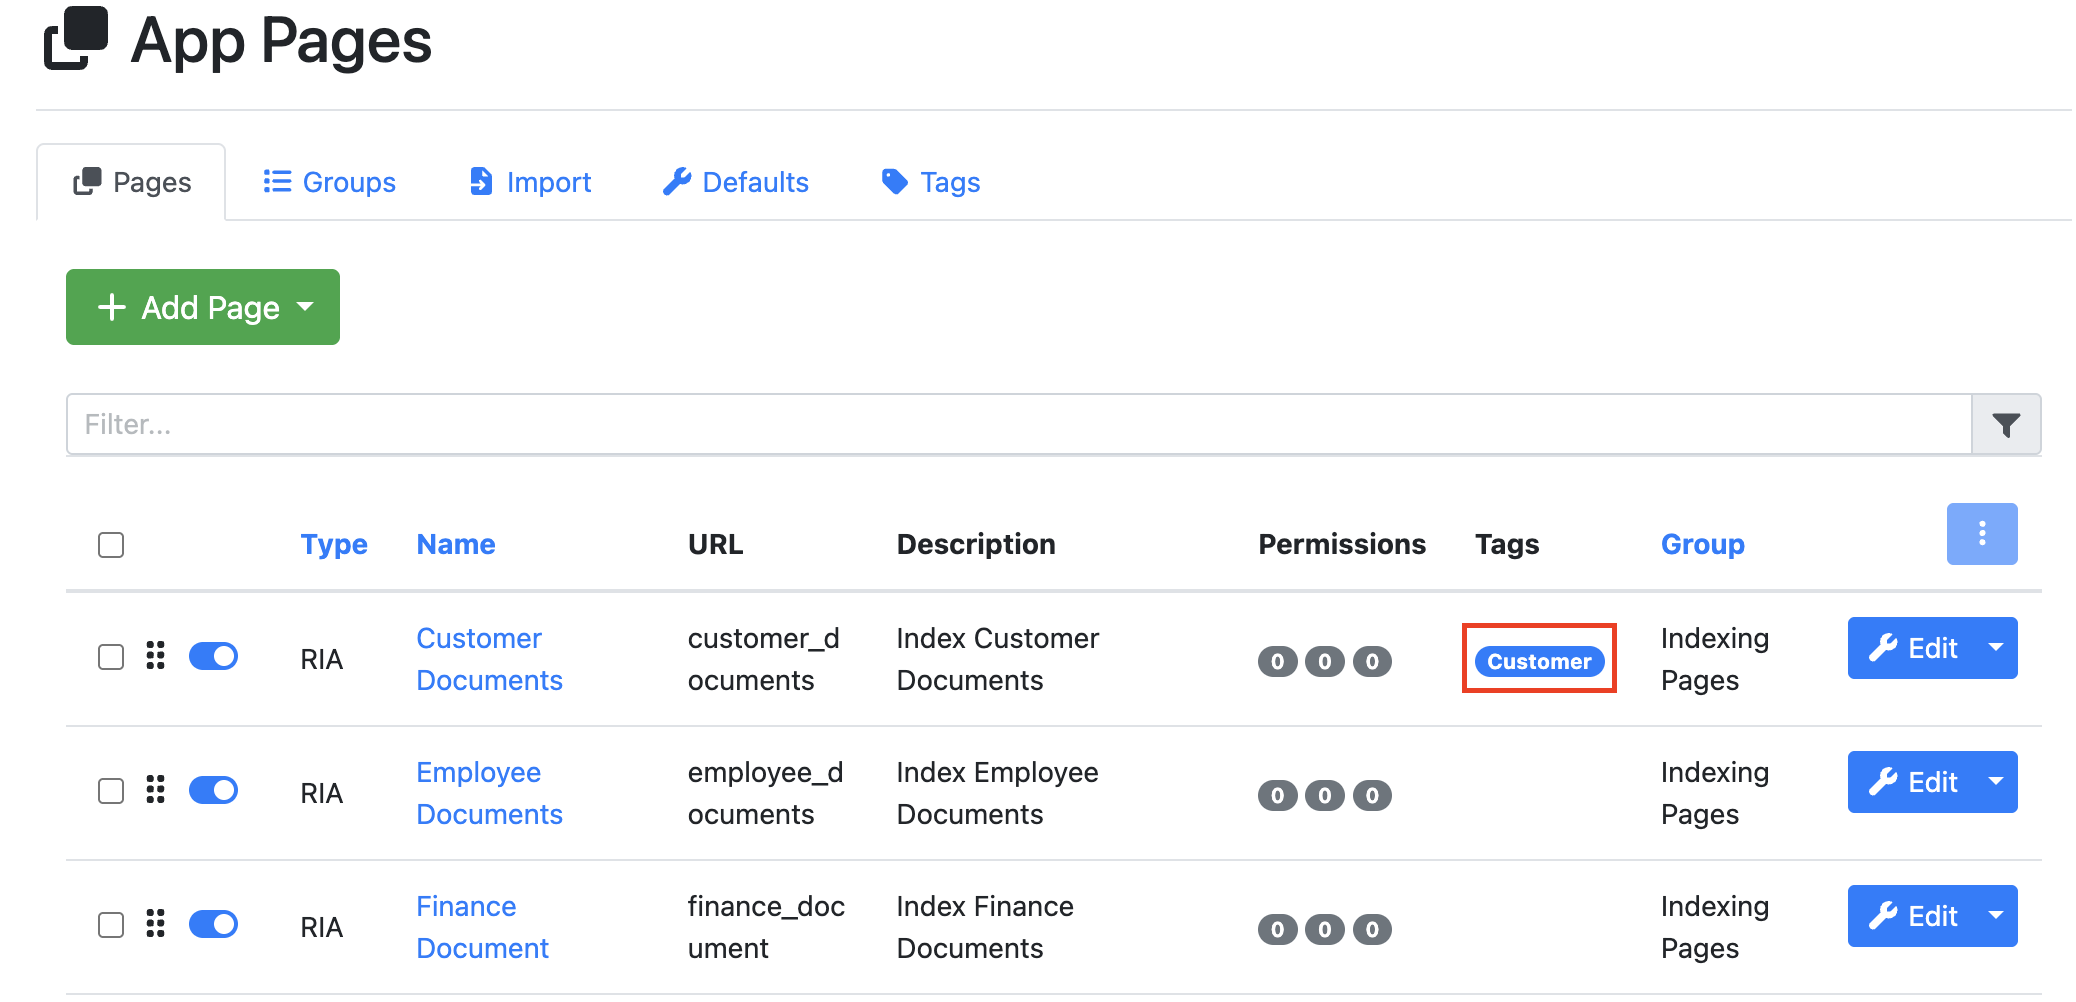
Task: Select the Employee Documents row checkbox
Action: coord(111,791)
